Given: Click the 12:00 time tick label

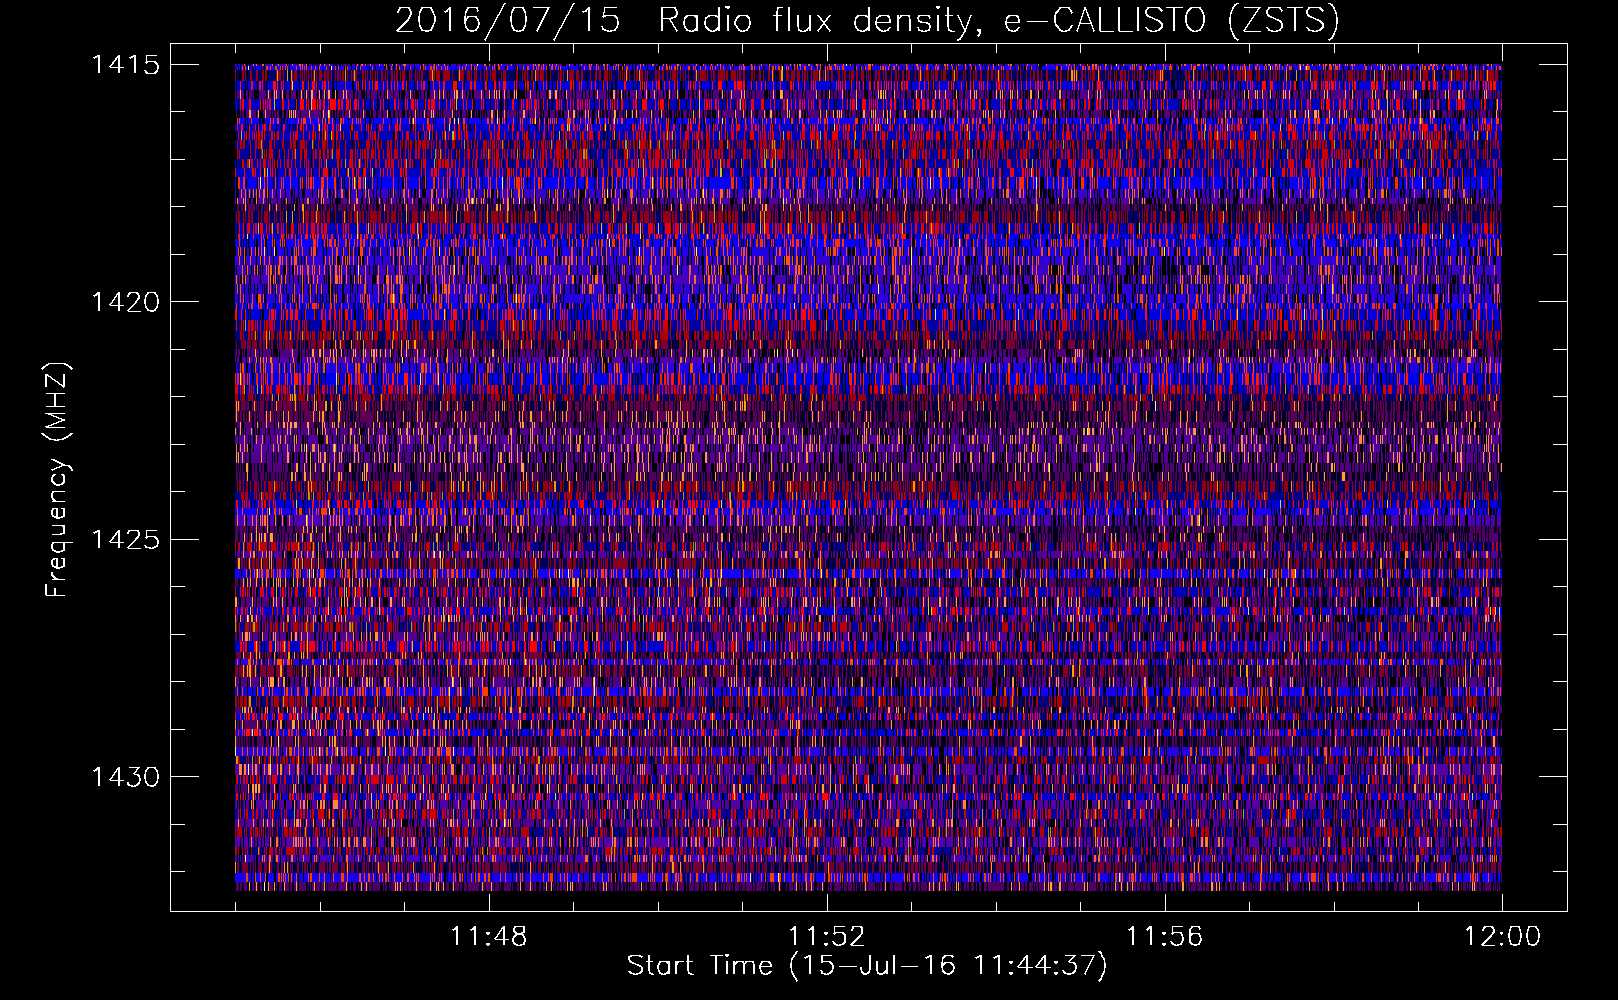Looking at the screenshot, I should 1503,937.
